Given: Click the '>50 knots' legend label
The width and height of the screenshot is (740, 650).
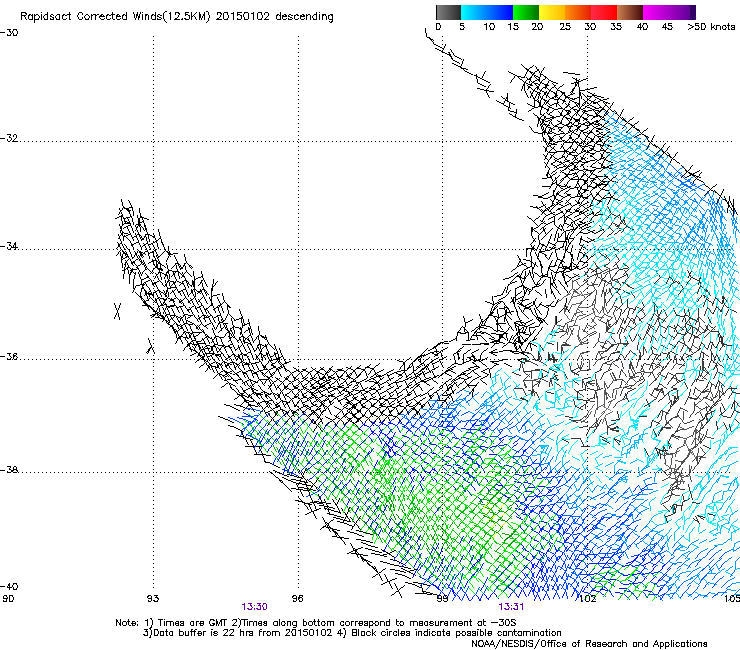Looking at the screenshot, I should (711, 27).
